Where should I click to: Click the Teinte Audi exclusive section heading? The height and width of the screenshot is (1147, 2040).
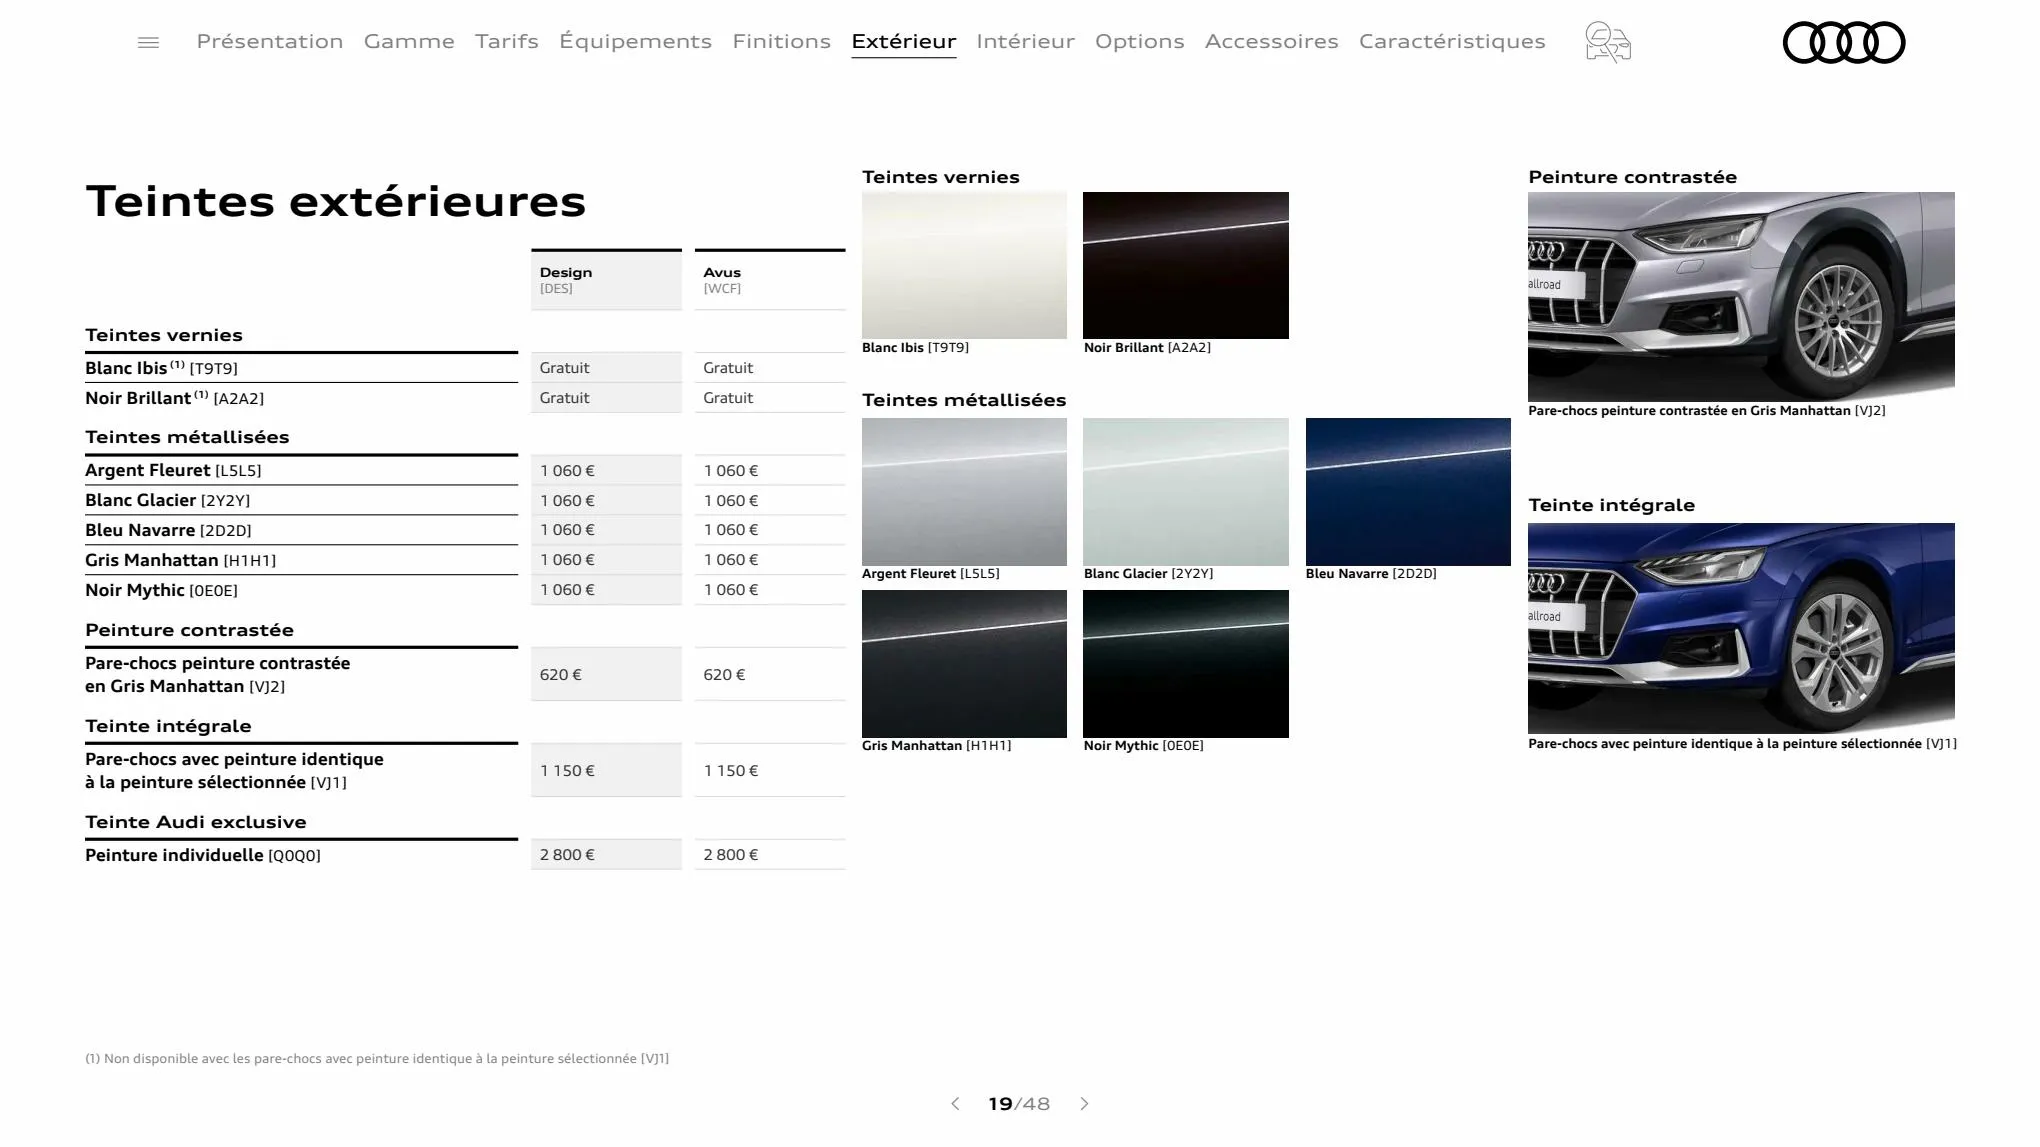(x=196, y=822)
